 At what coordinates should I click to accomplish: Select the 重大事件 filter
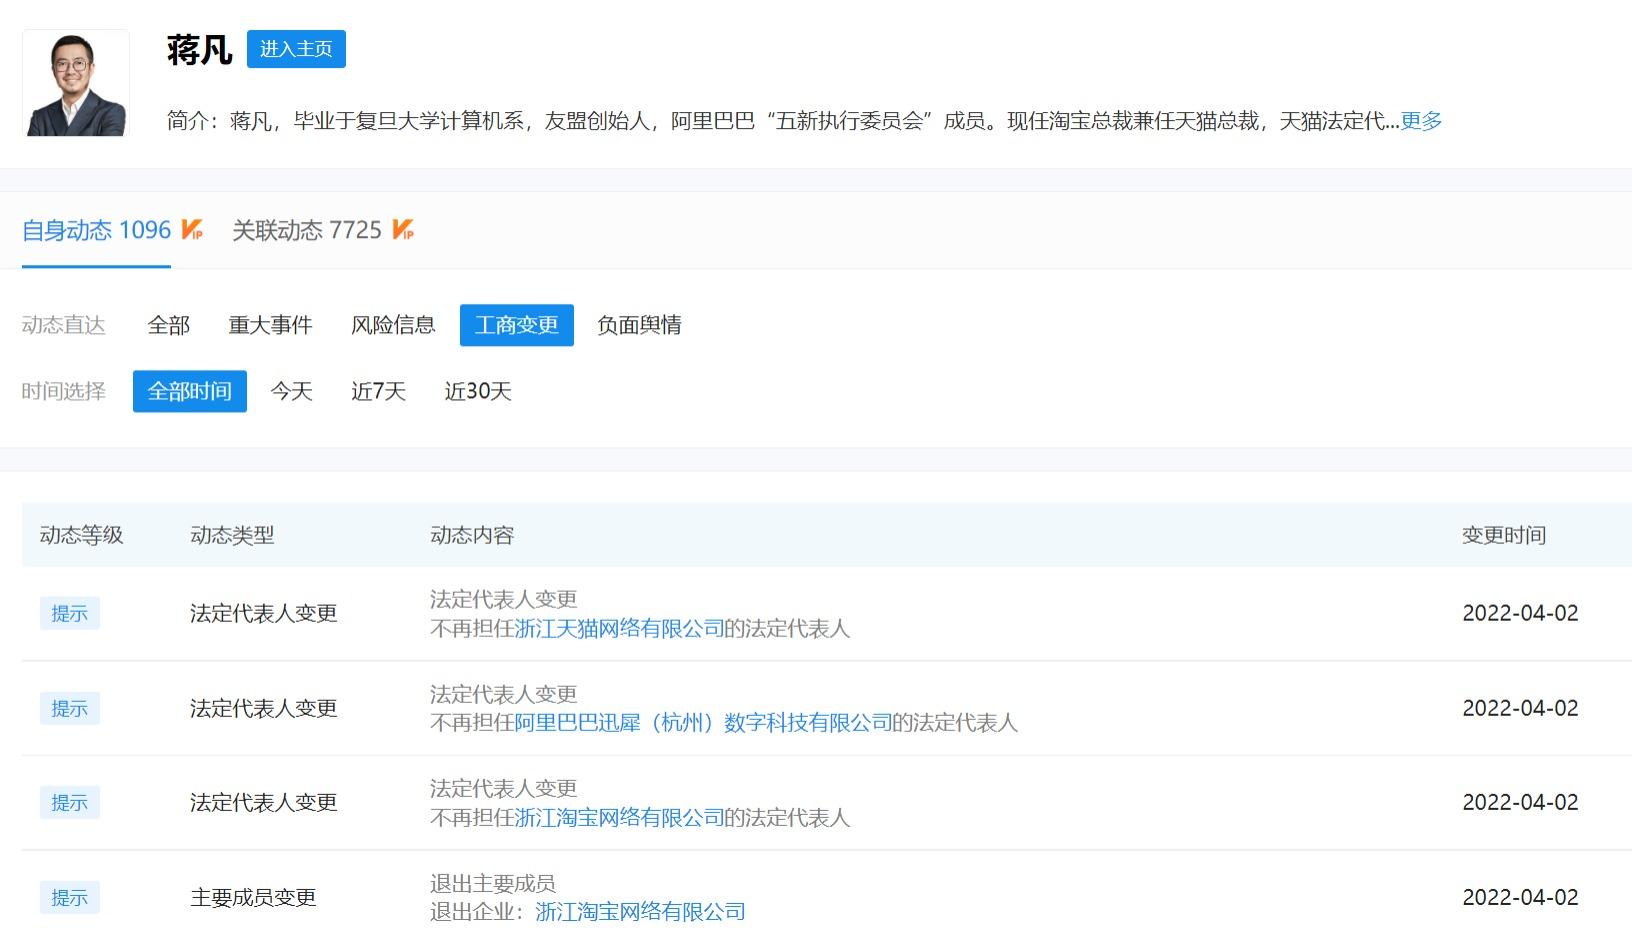pyautogui.click(x=270, y=325)
